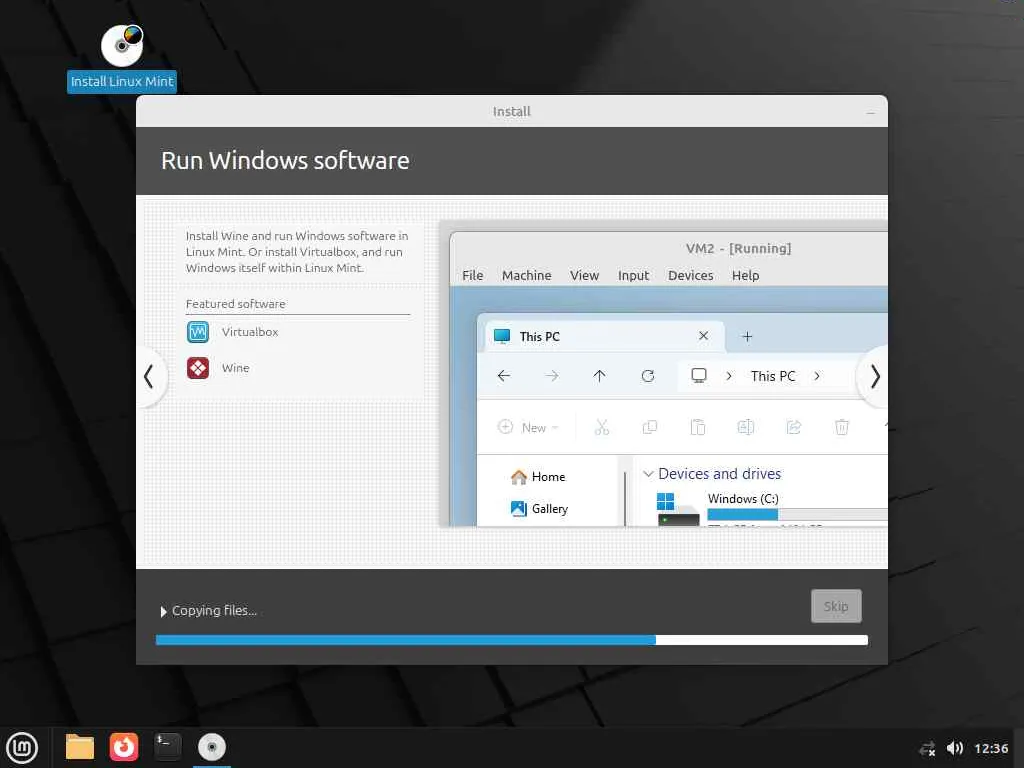The height and width of the screenshot is (768, 1024).
Task: Expand the chevron before This PC breadcrumb
Action: click(729, 376)
